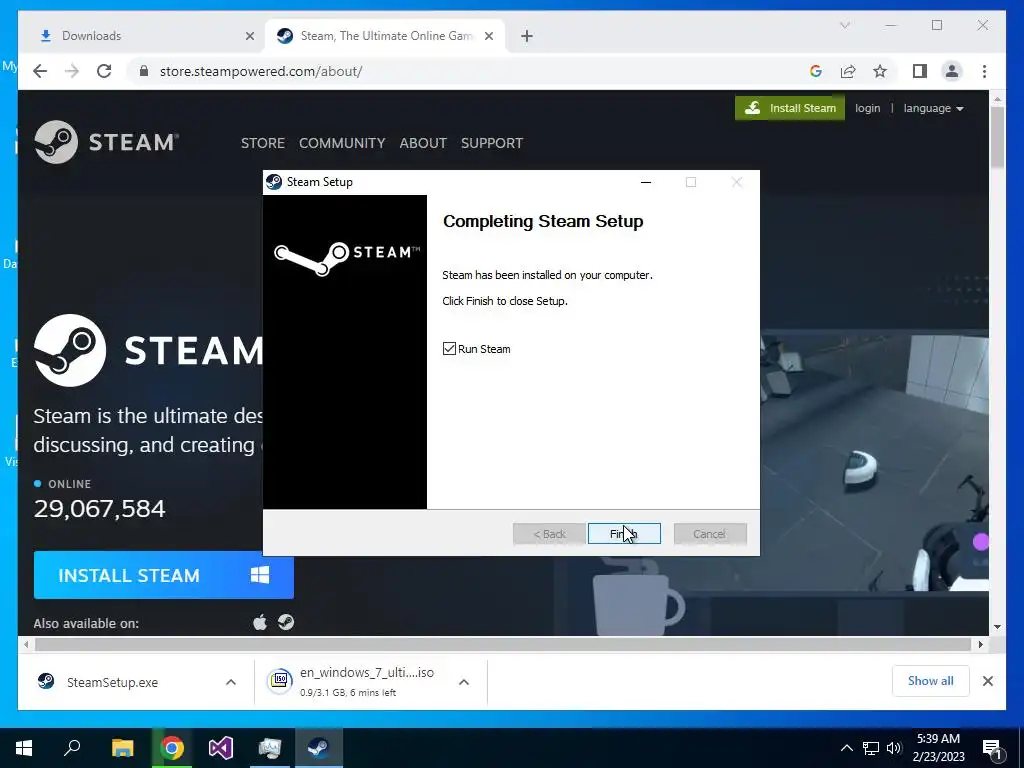Open COMMUNITY menu on Steam site

(x=342, y=143)
